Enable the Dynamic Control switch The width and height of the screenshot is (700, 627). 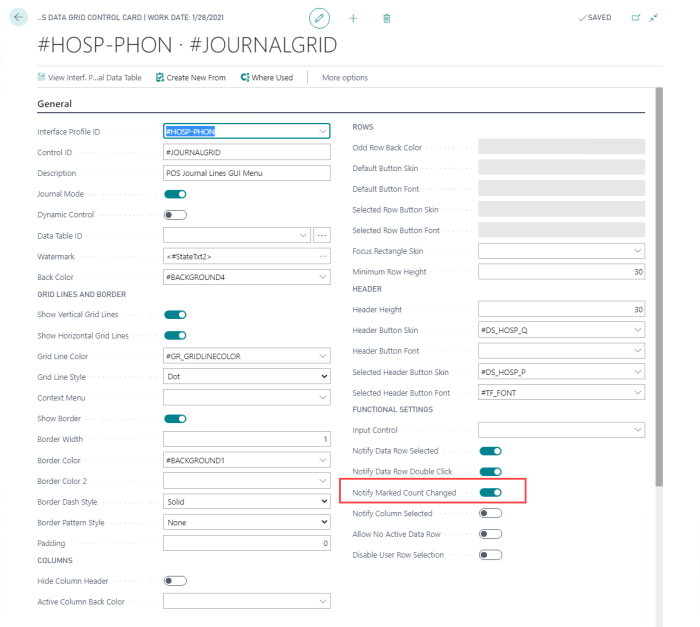click(175, 215)
